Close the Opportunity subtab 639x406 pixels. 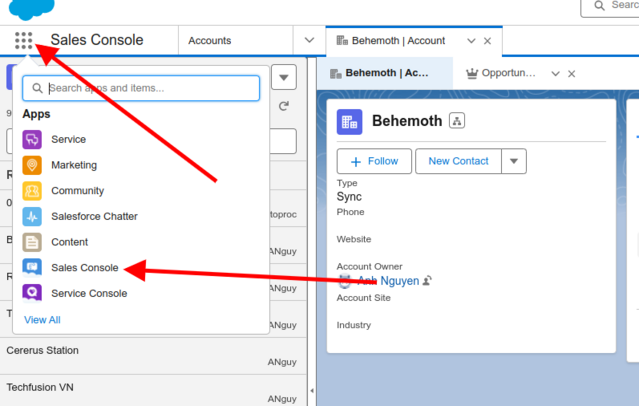click(x=572, y=74)
